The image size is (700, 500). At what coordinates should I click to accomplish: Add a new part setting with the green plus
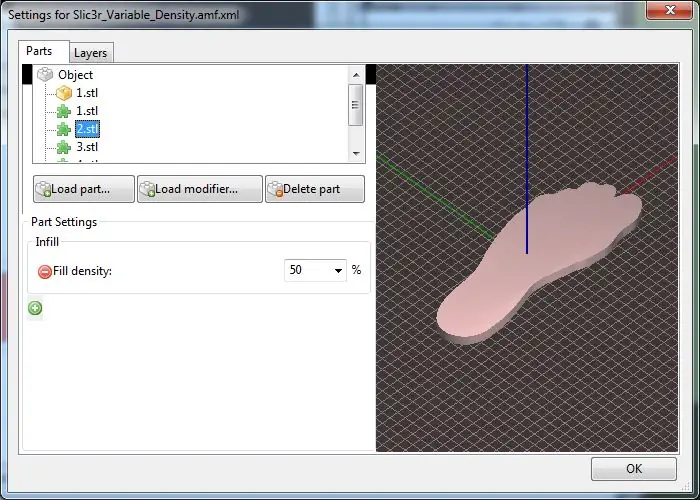[35, 308]
